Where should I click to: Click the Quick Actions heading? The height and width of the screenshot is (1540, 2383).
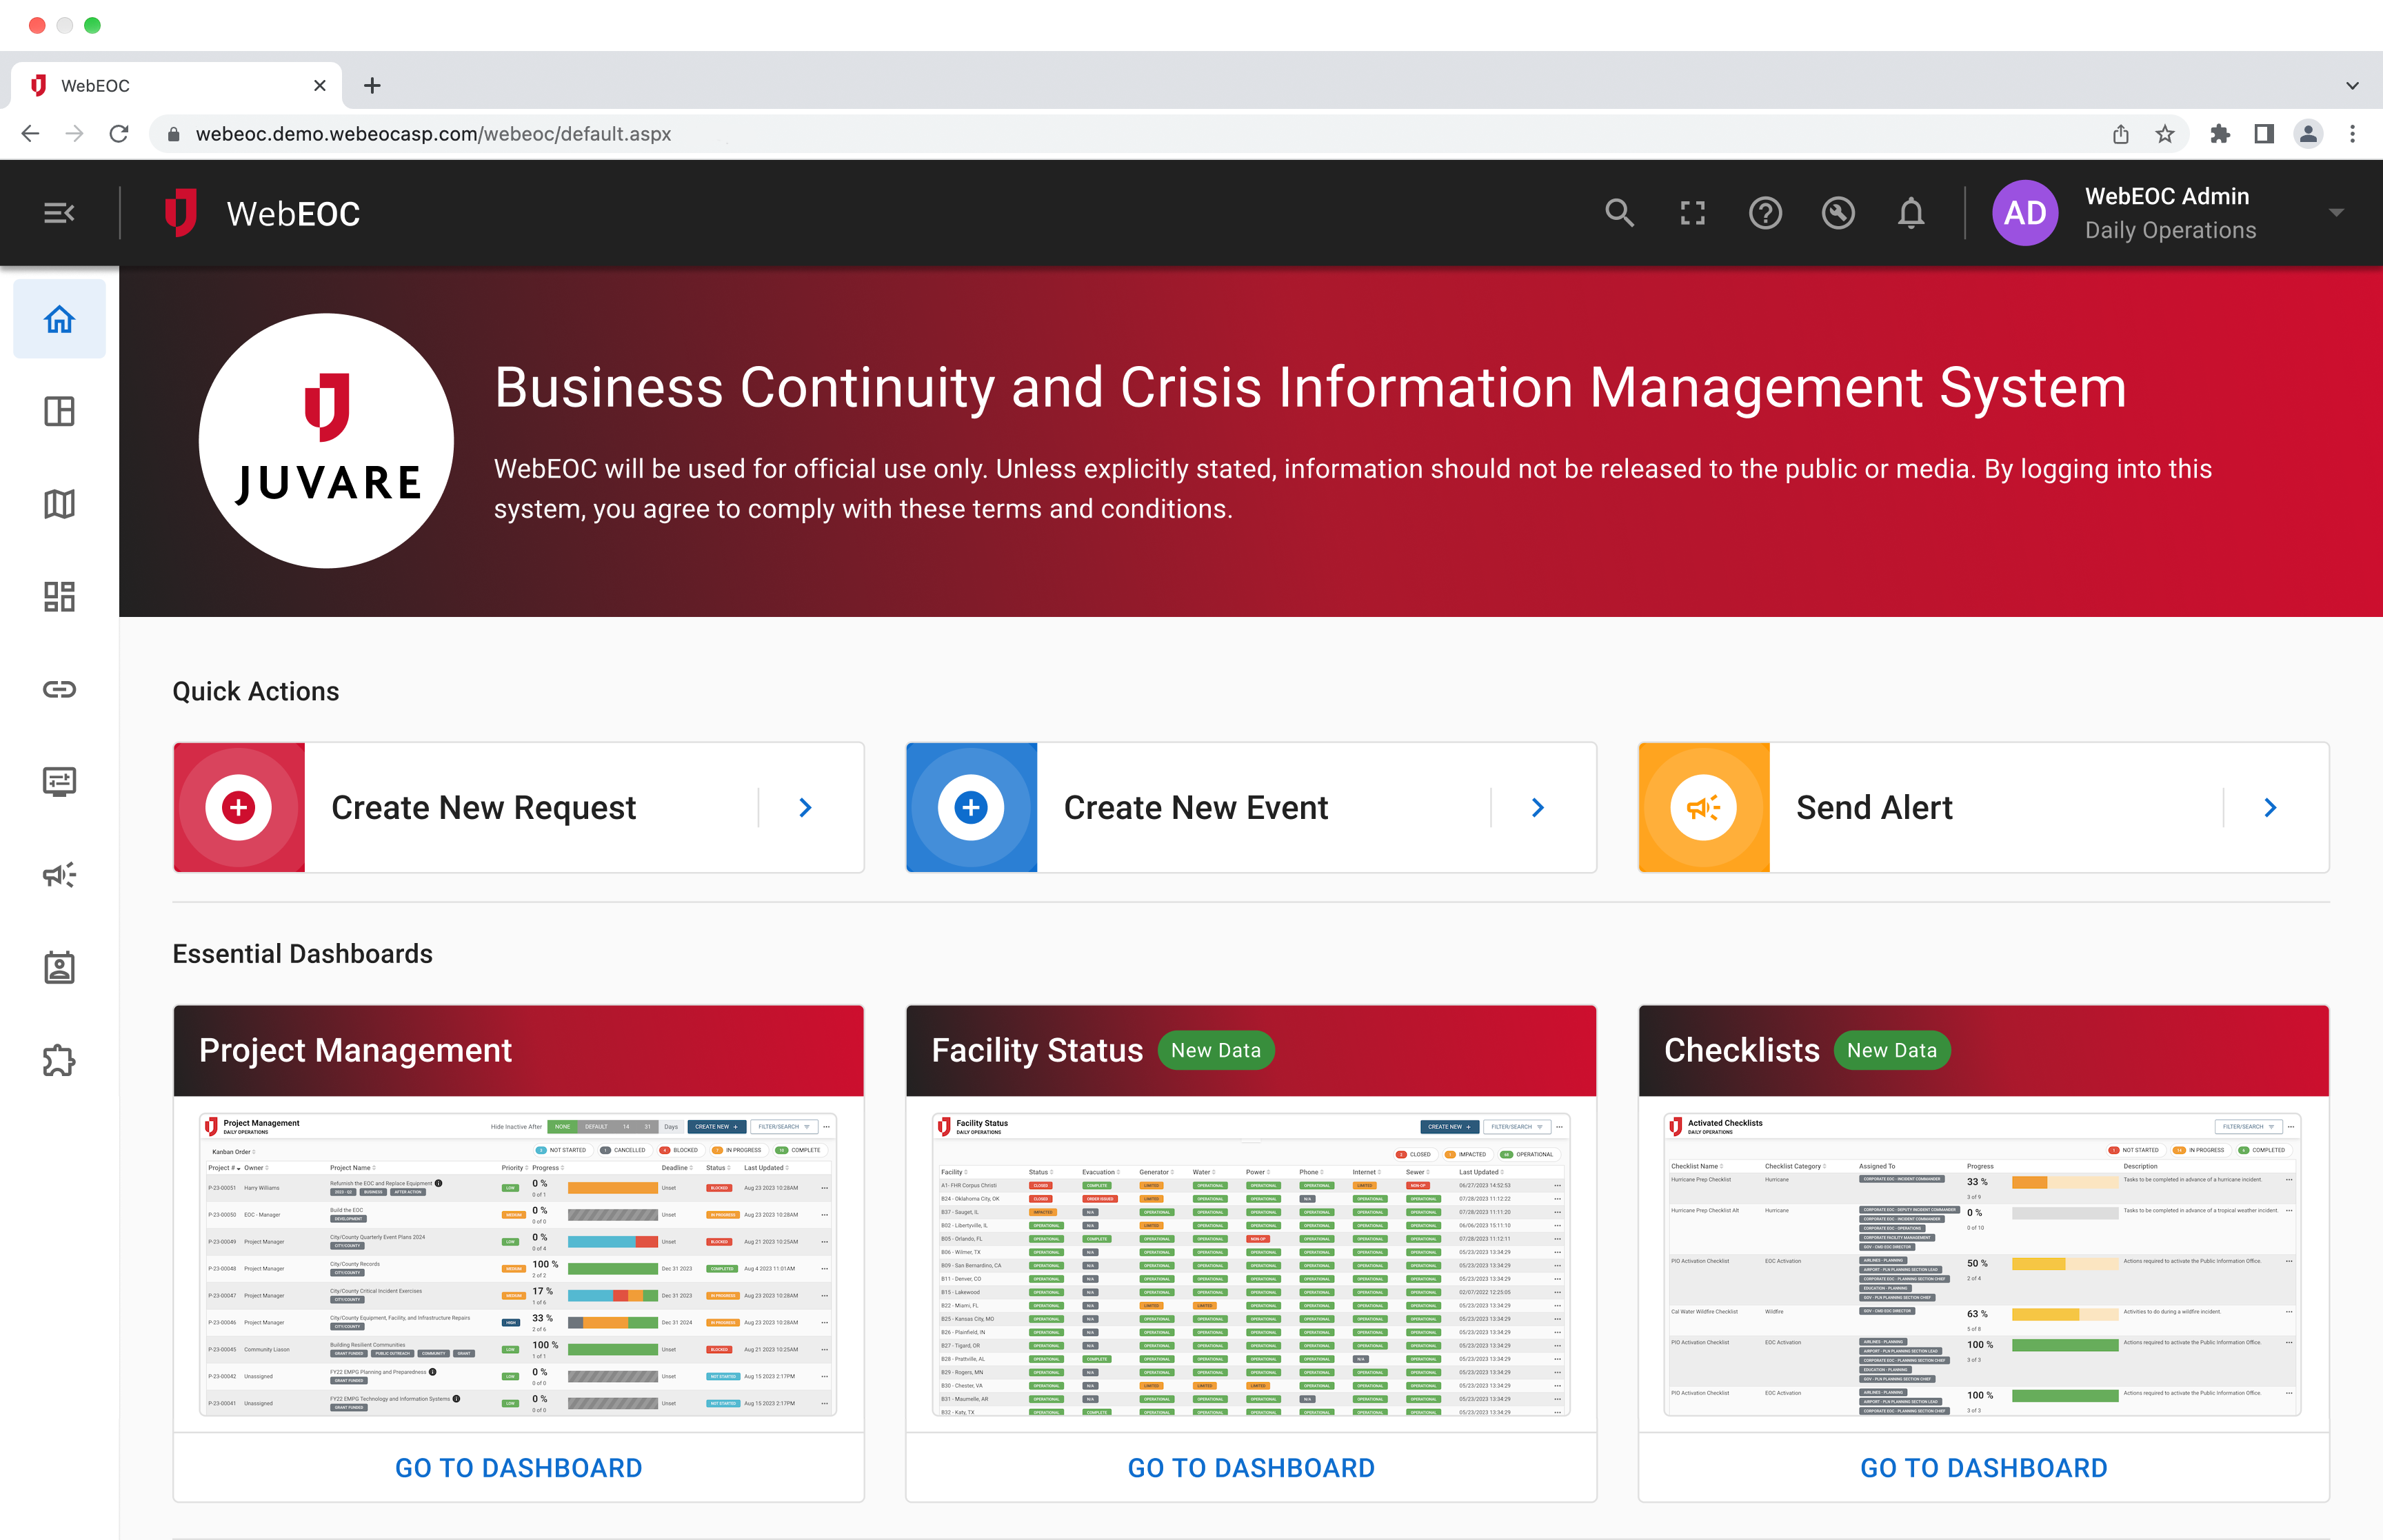point(255,691)
